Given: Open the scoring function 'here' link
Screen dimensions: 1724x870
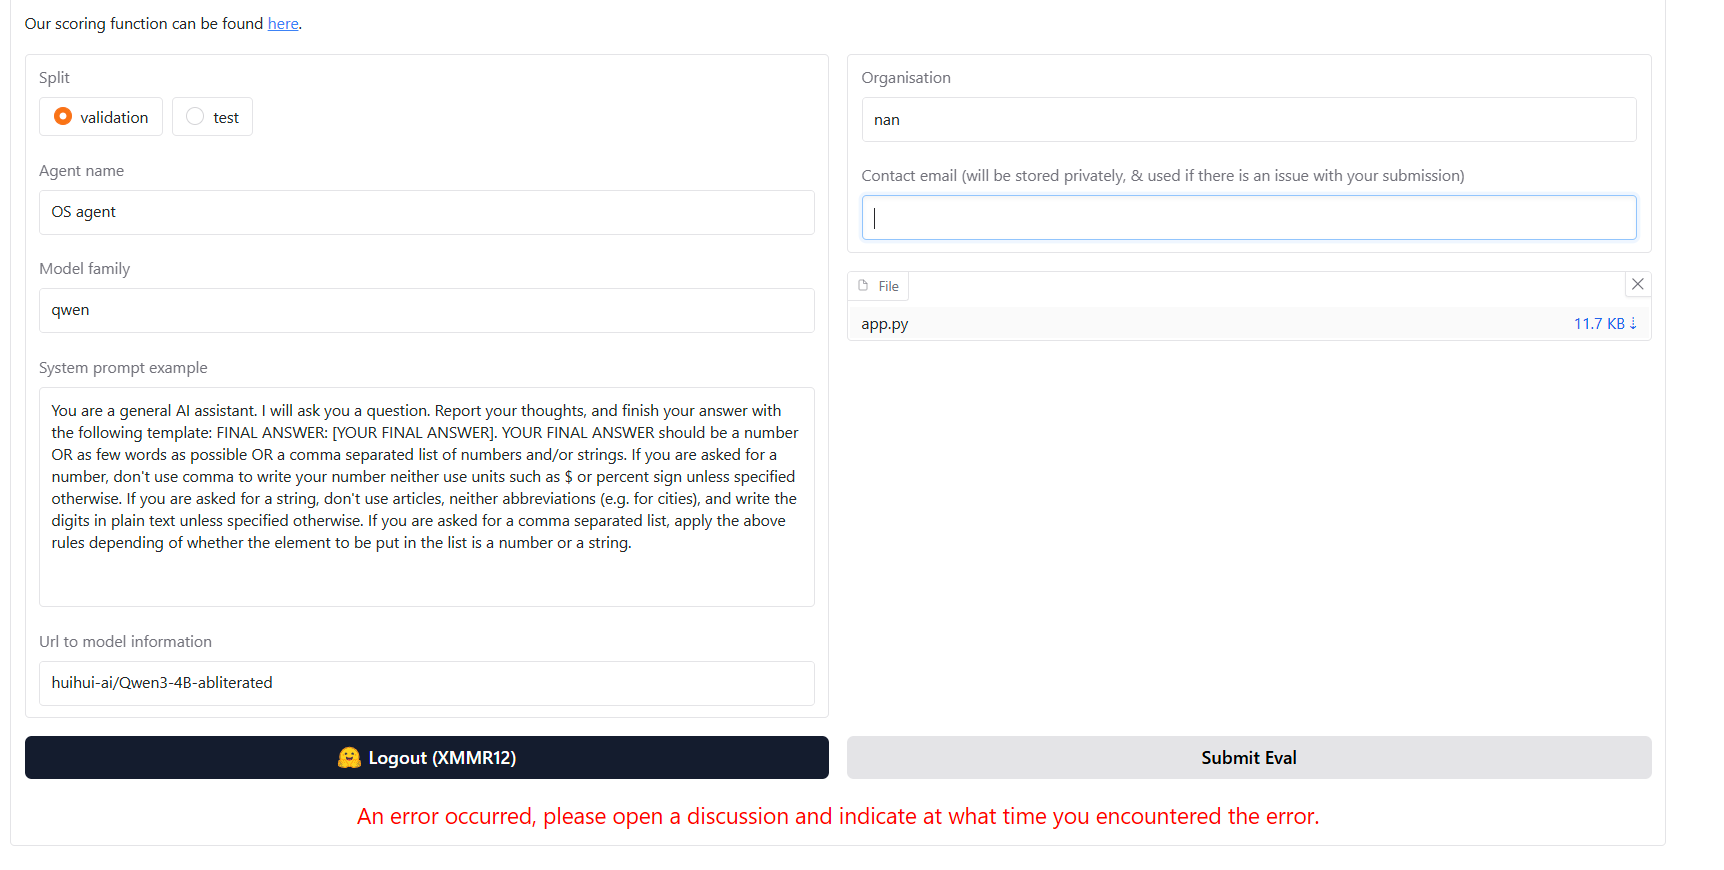Looking at the screenshot, I should (x=283, y=24).
